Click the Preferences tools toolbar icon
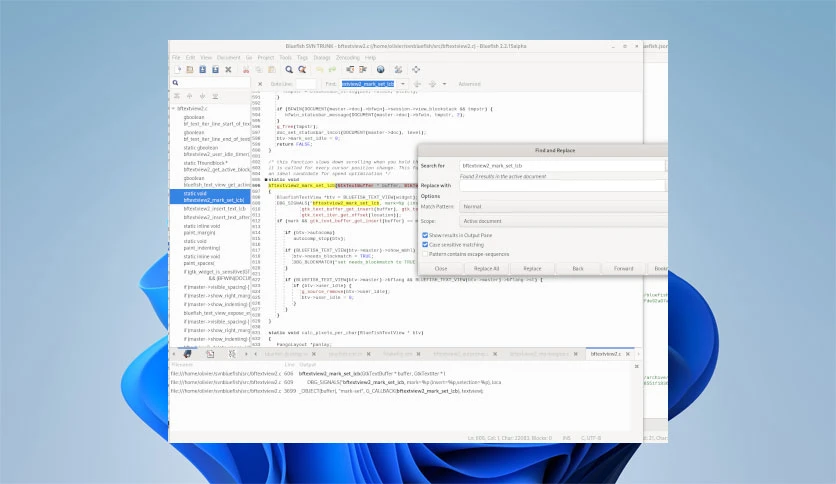 pyautogui.click(x=398, y=70)
